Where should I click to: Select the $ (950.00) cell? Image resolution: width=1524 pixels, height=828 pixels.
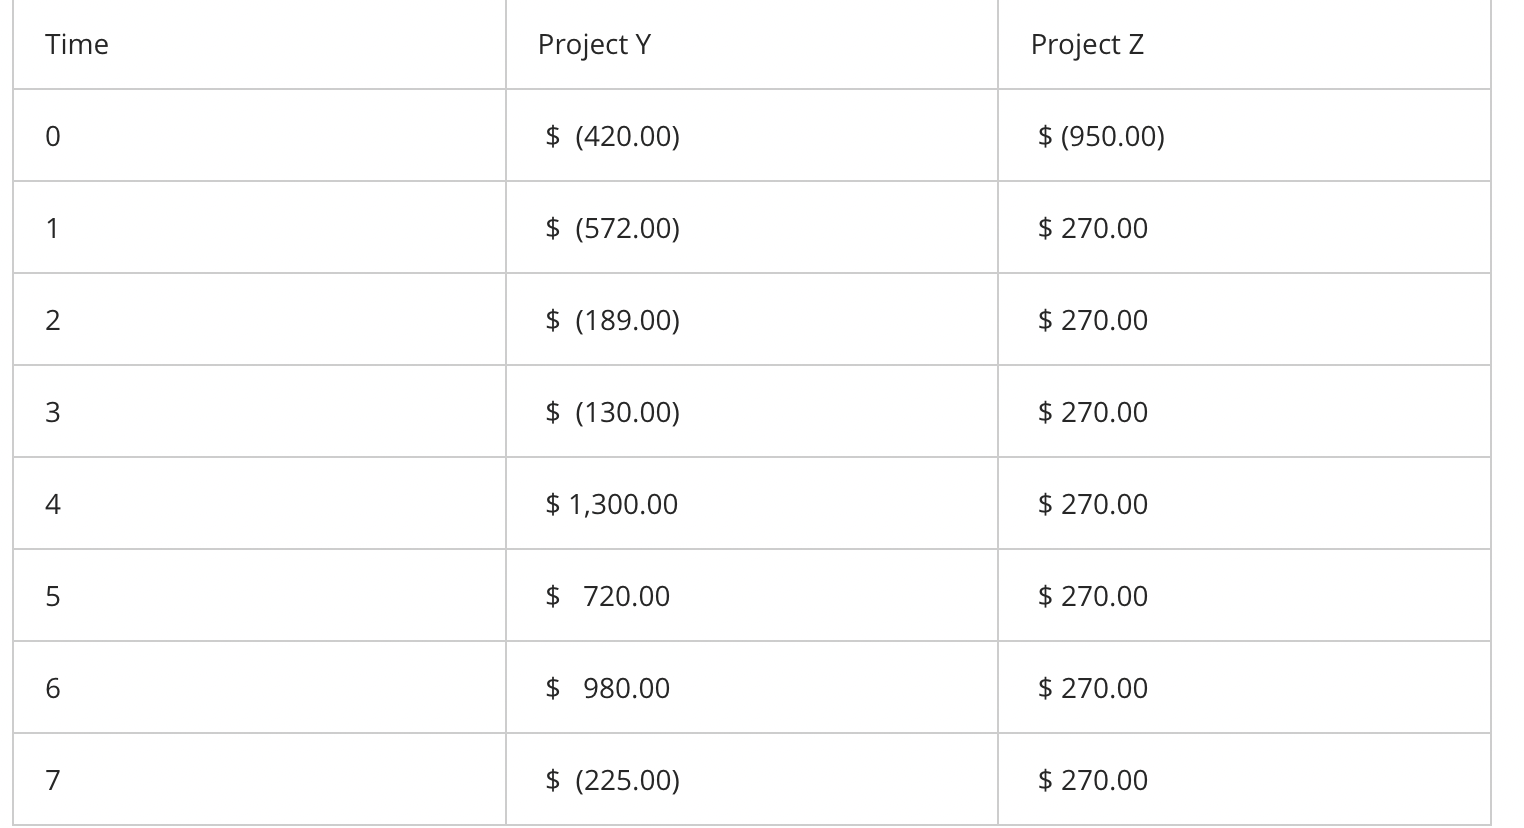pos(1101,136)
